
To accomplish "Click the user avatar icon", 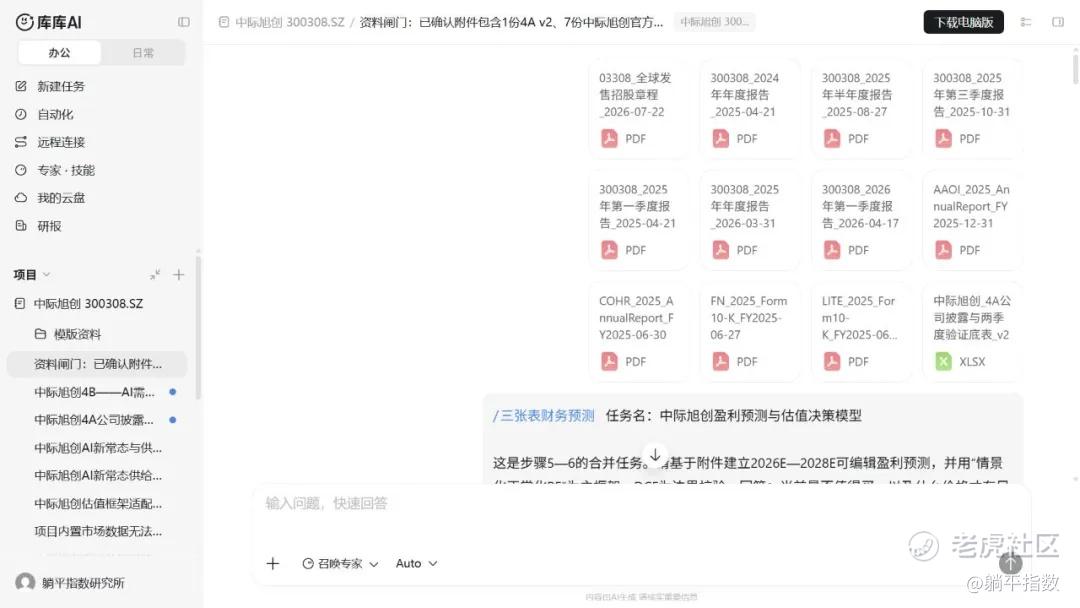I will coord(25,583).
